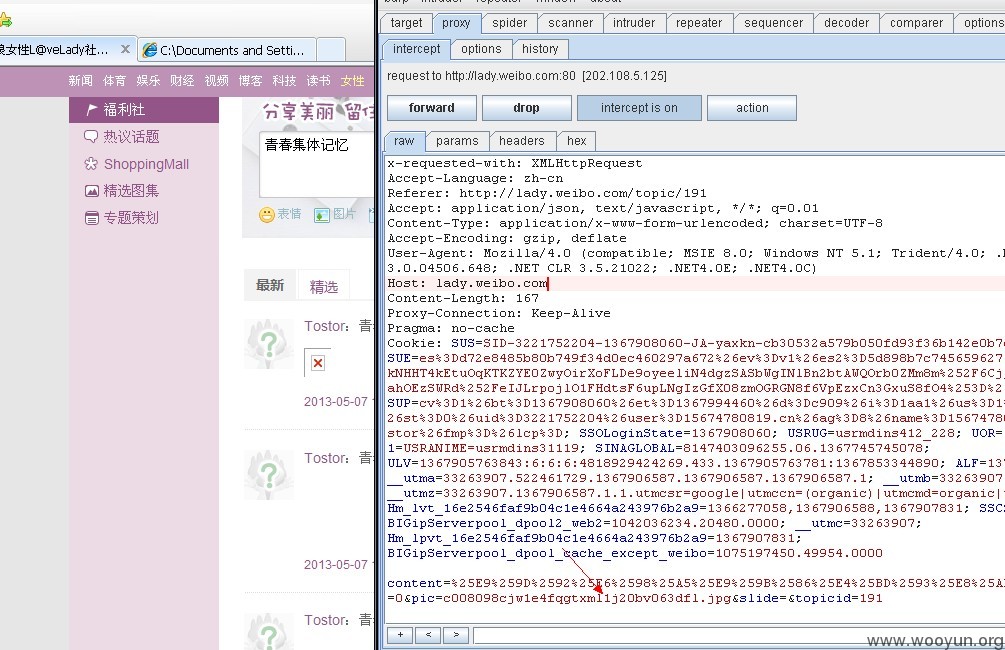Click the 表情 emoticon smiley icon
Viewport: 1005px width, 650px height.
(267, 215)
